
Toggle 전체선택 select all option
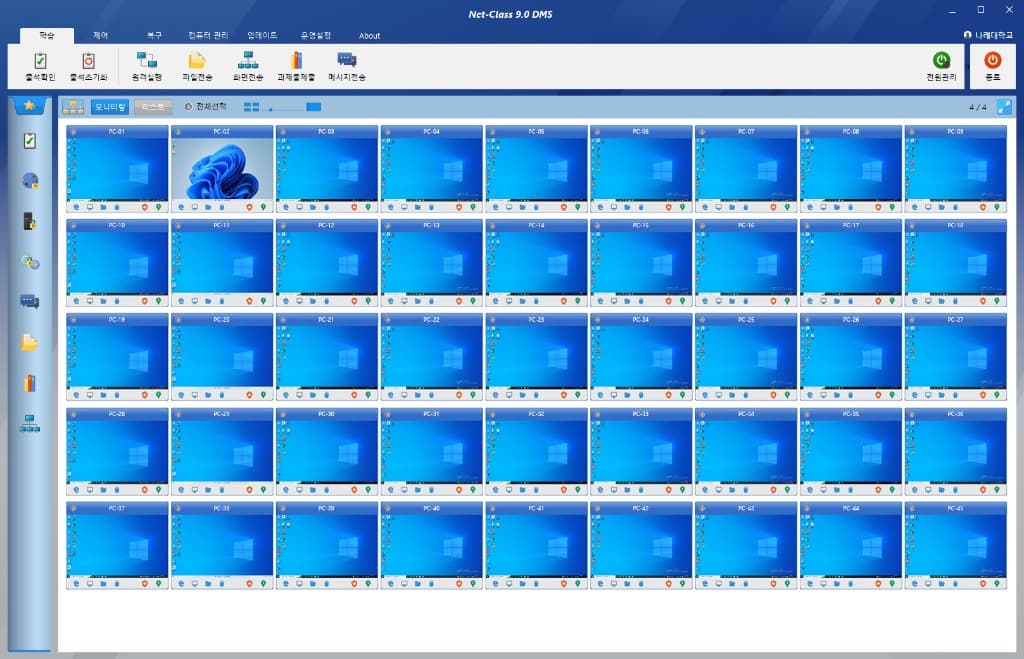point(206,106)
